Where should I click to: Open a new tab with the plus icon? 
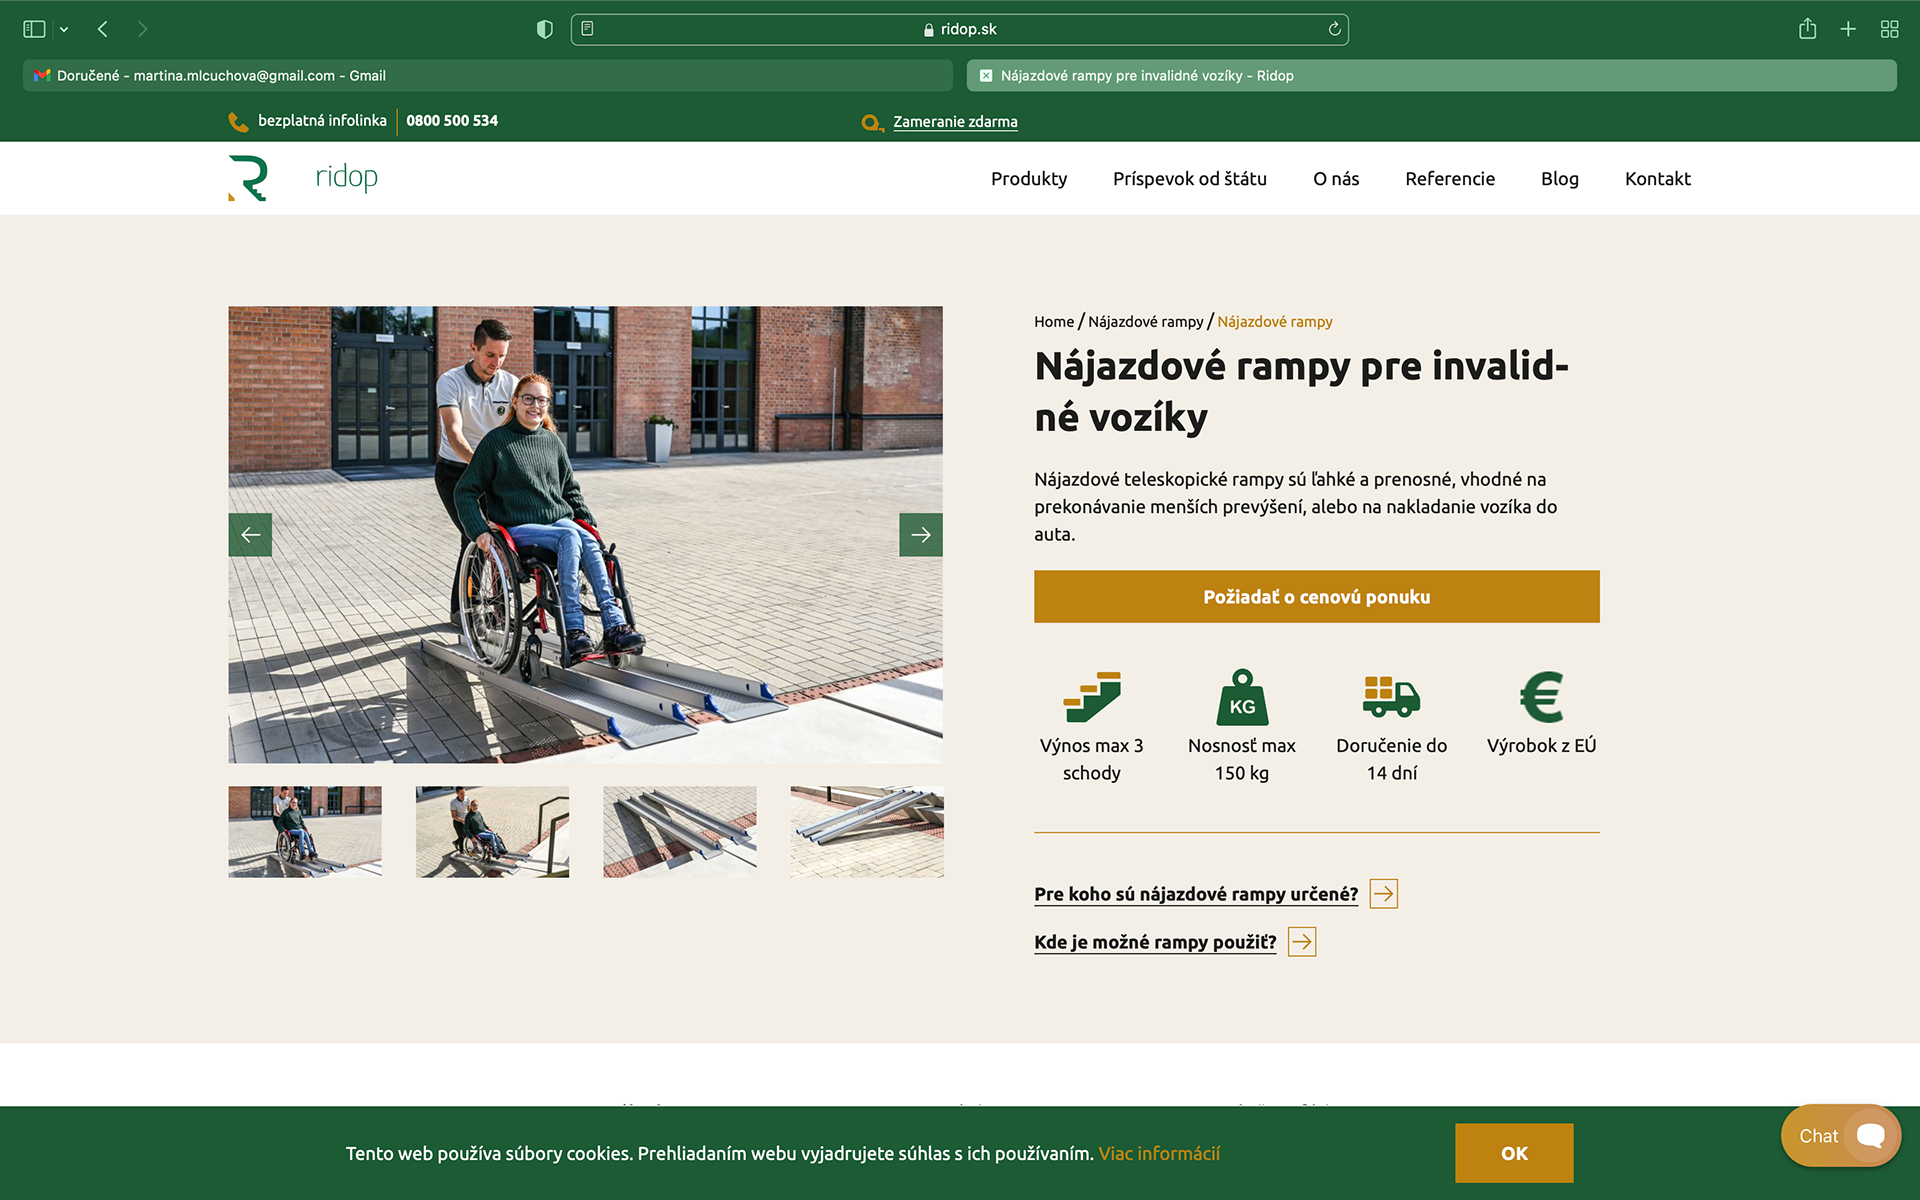tap(1848, 29)
